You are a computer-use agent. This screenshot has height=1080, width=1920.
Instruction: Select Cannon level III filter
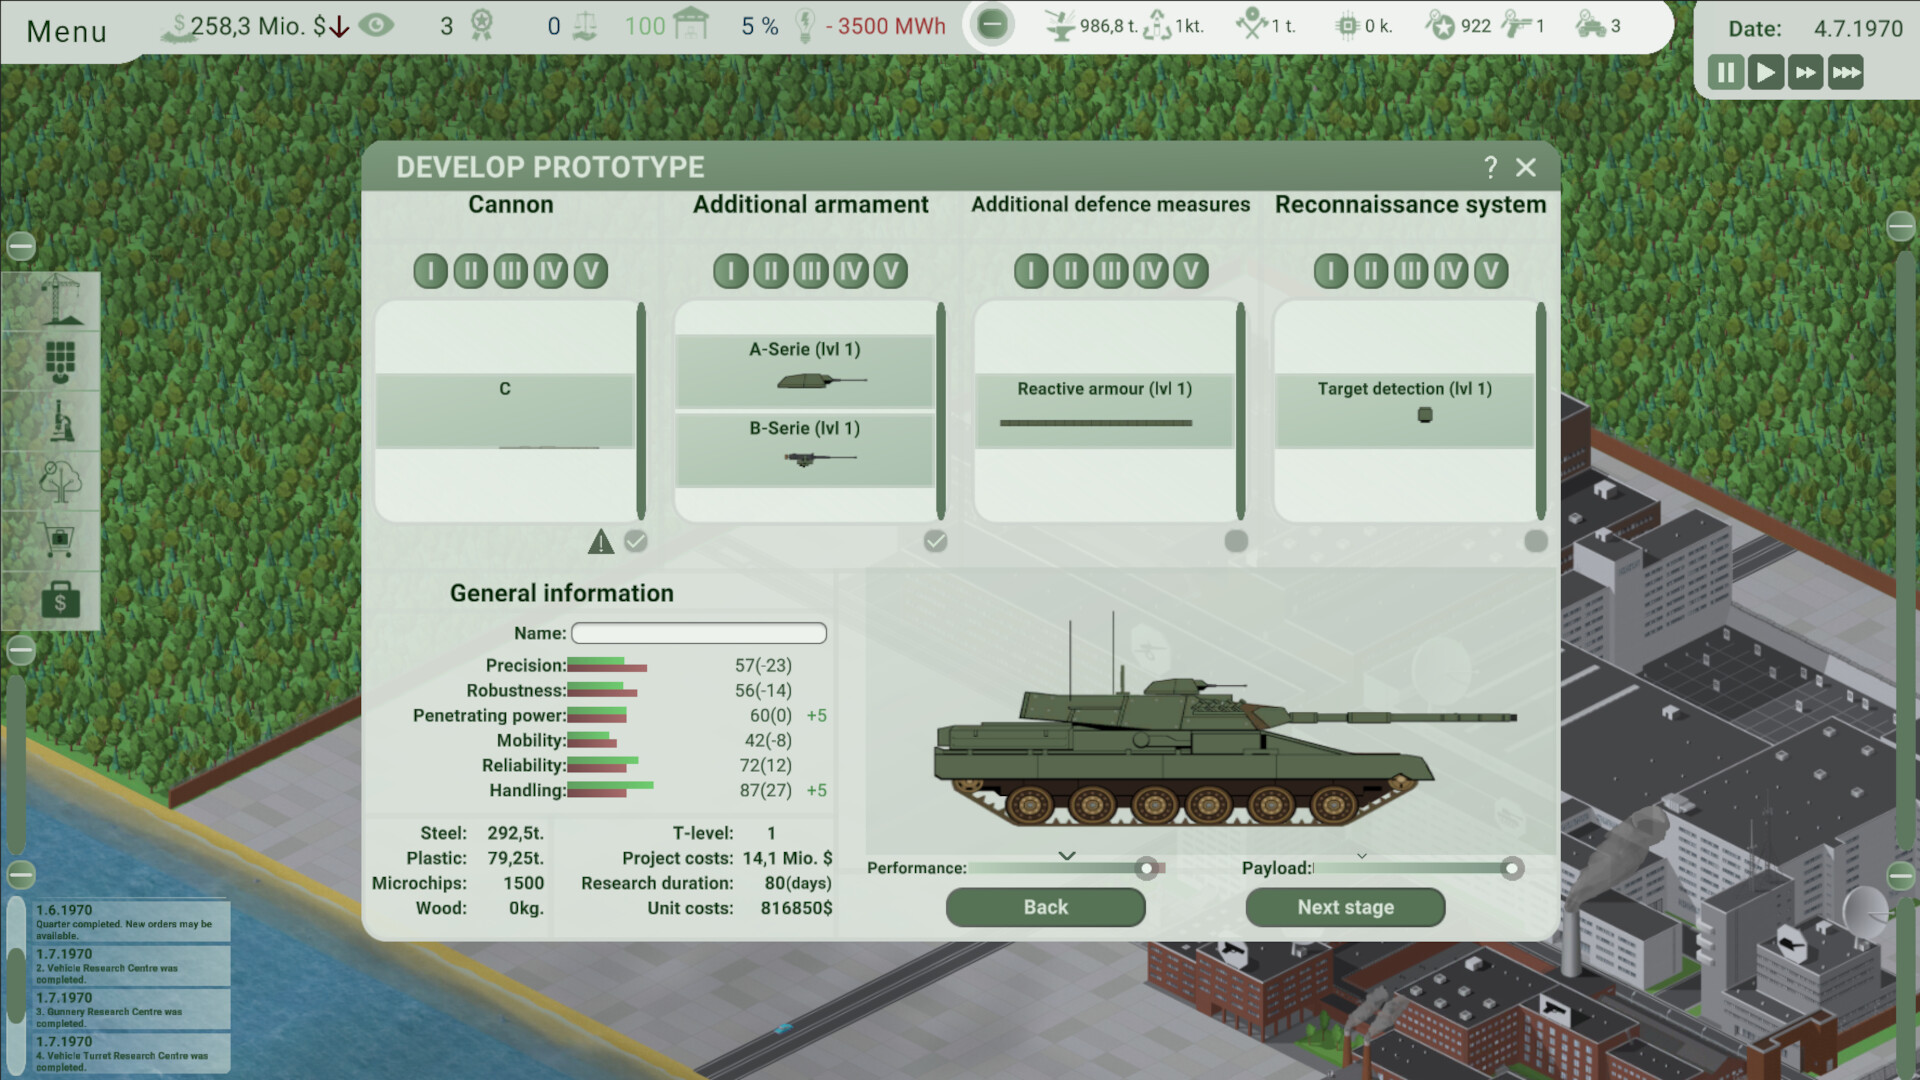(510, 271)
